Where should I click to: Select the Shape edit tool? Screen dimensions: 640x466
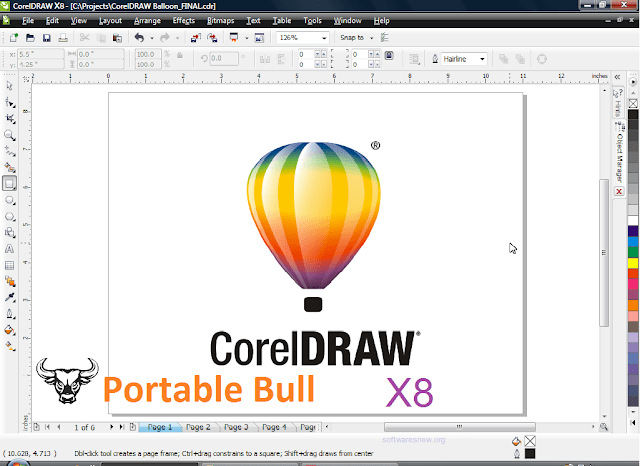point(9,102)
